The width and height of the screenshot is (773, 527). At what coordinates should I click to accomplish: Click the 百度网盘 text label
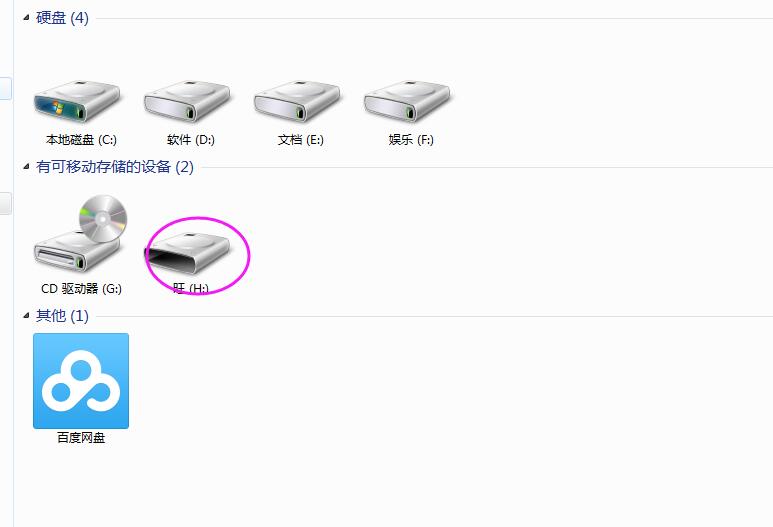coord(81,438)
